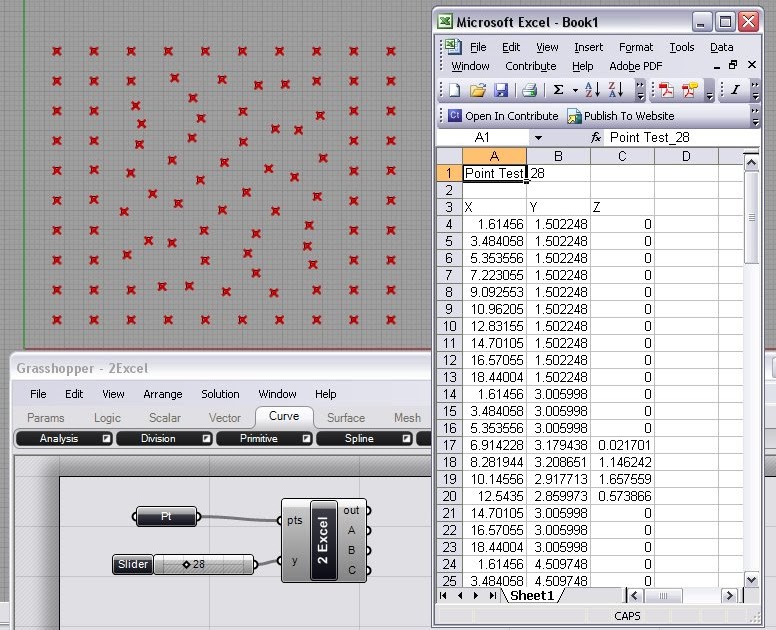The height and width of the screenshot is (630, 776).
Task: Click the AutoSum sigma icon
Action: tap(558, 90)
